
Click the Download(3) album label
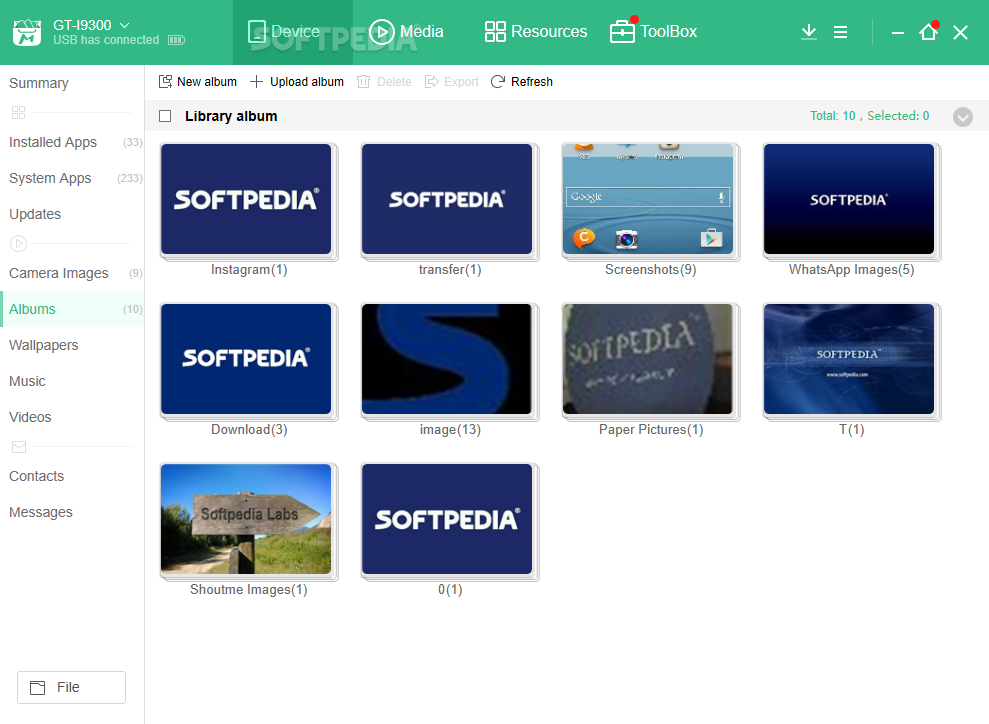249,429
